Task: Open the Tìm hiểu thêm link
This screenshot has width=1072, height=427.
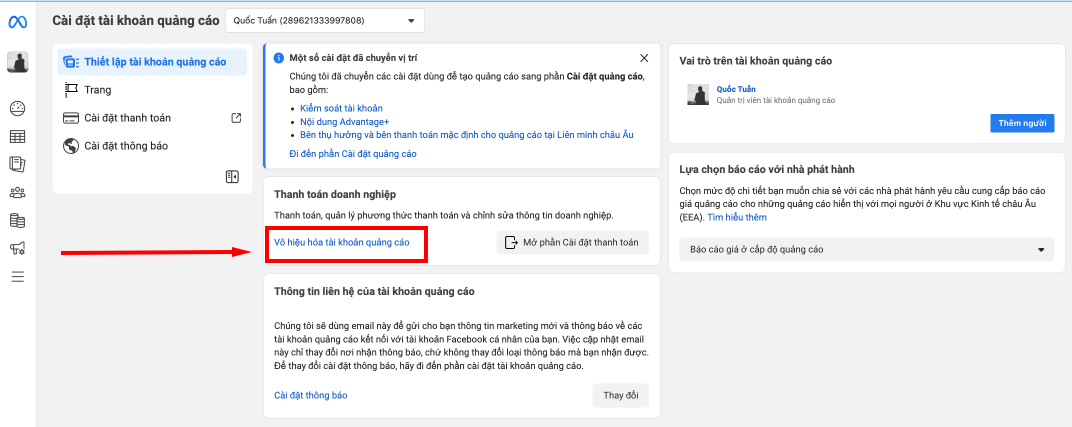Action: pos(737,217)
